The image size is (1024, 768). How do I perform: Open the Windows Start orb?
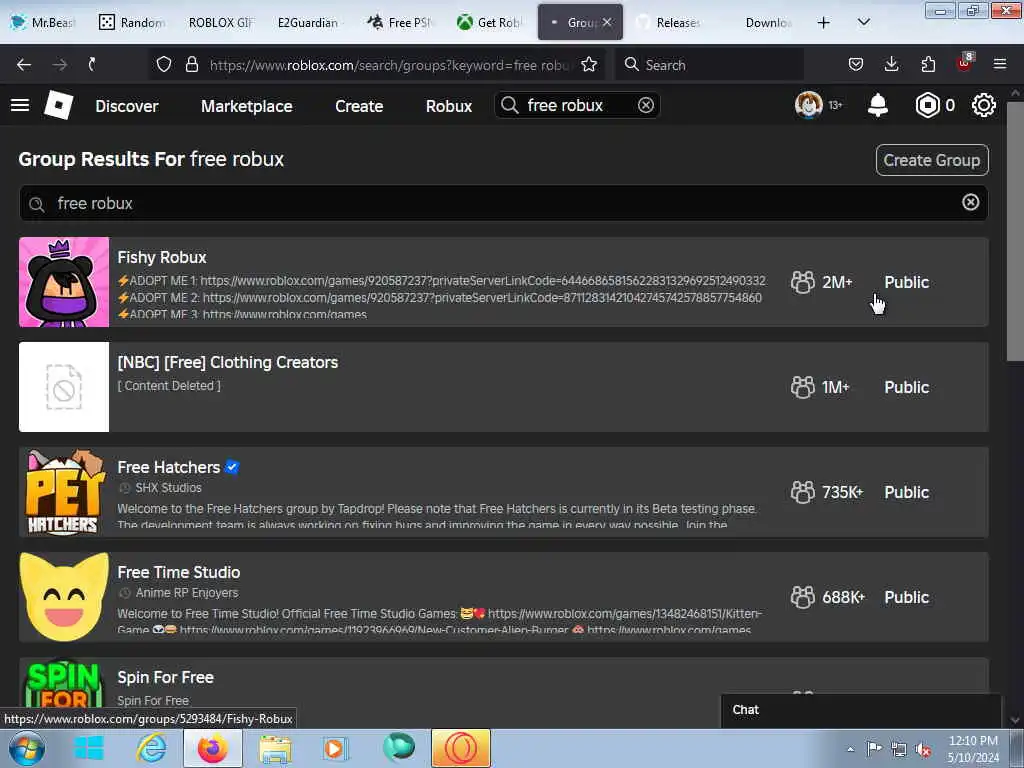pos(26,748)
